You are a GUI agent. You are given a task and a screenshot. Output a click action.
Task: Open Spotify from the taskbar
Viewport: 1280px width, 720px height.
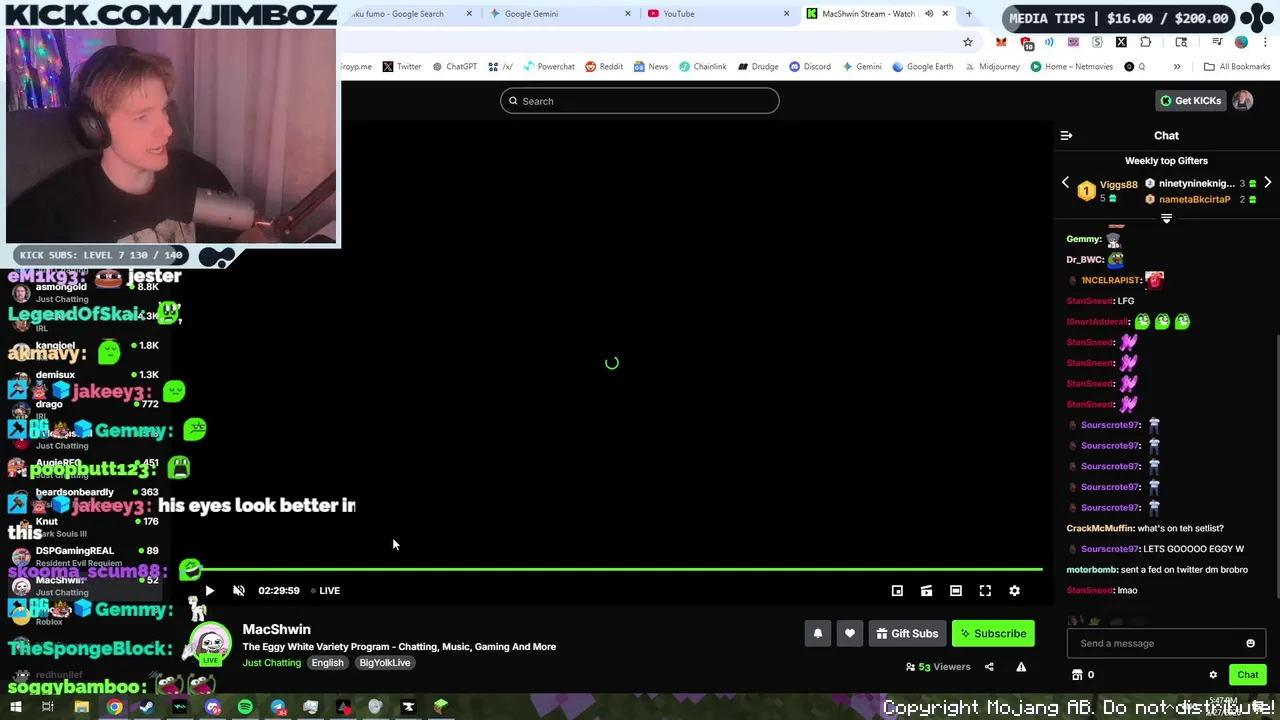click(x=245, y=707)
